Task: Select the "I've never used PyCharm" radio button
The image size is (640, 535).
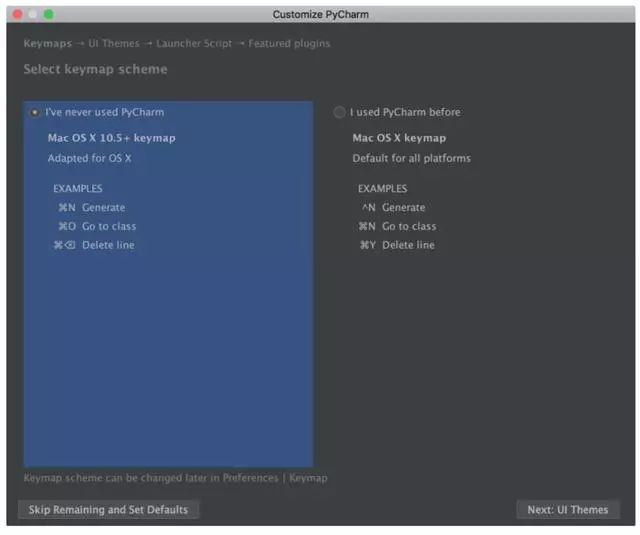Action: (35, 112)
